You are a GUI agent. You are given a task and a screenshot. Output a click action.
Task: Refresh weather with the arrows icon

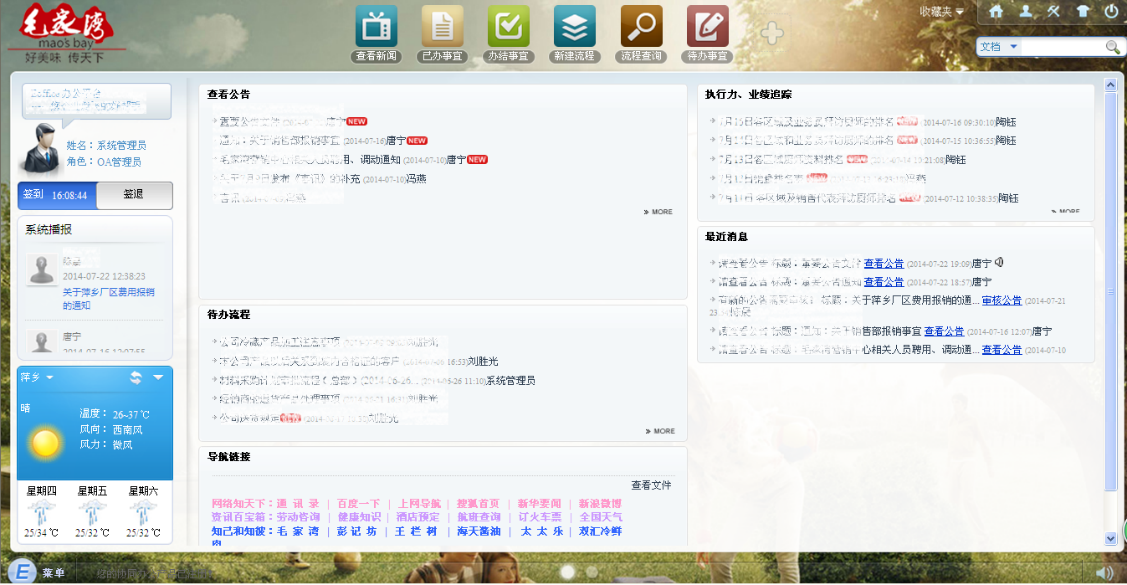tap(135, 377)
